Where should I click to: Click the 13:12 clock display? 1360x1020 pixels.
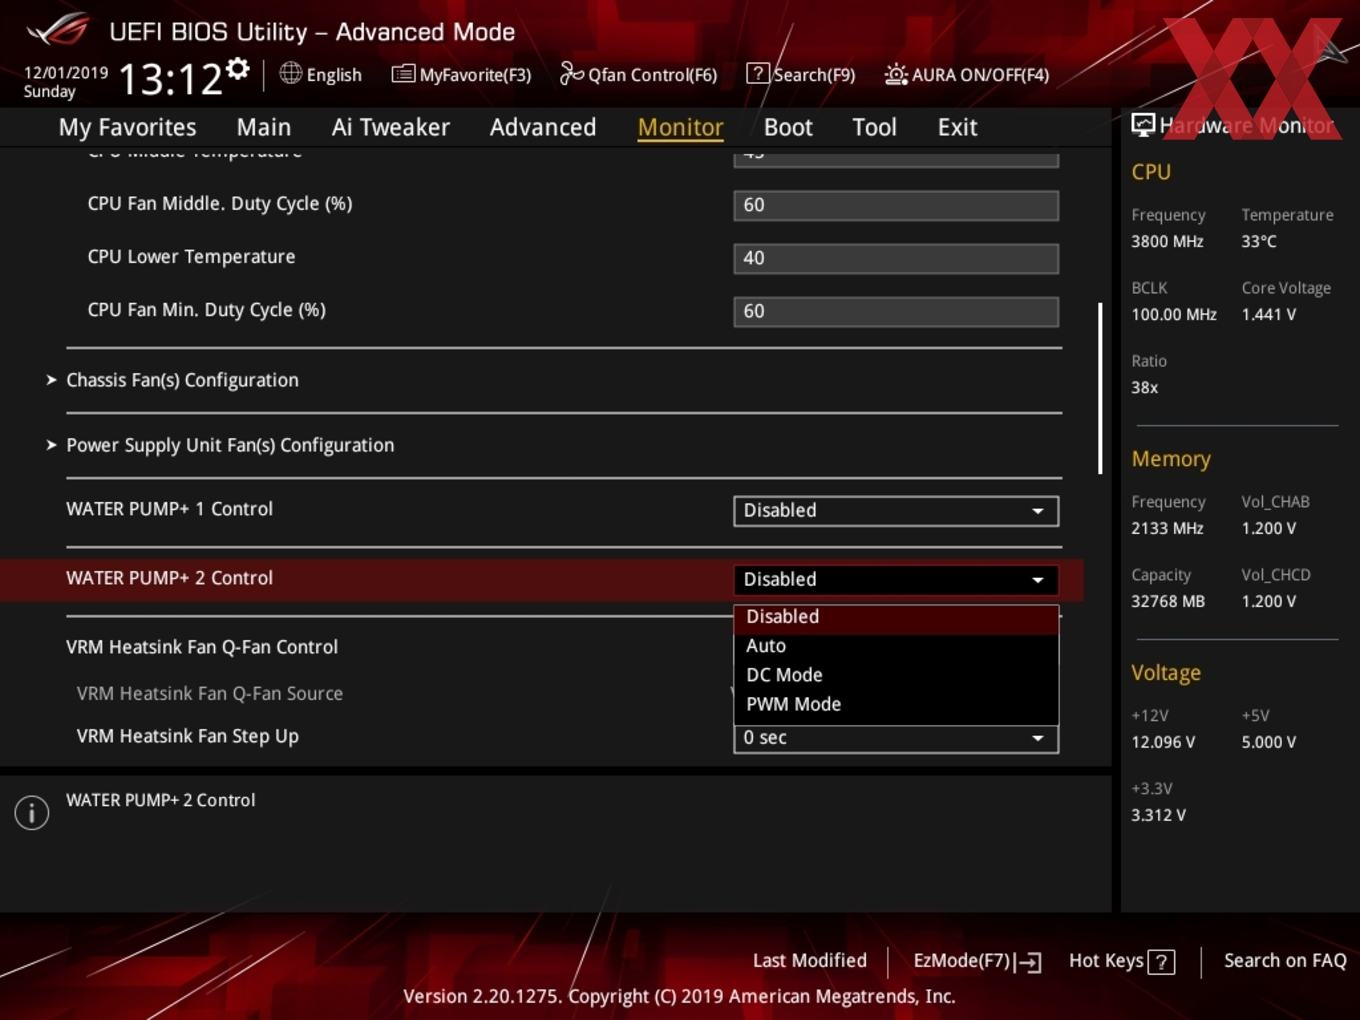[x=170, y=79]
